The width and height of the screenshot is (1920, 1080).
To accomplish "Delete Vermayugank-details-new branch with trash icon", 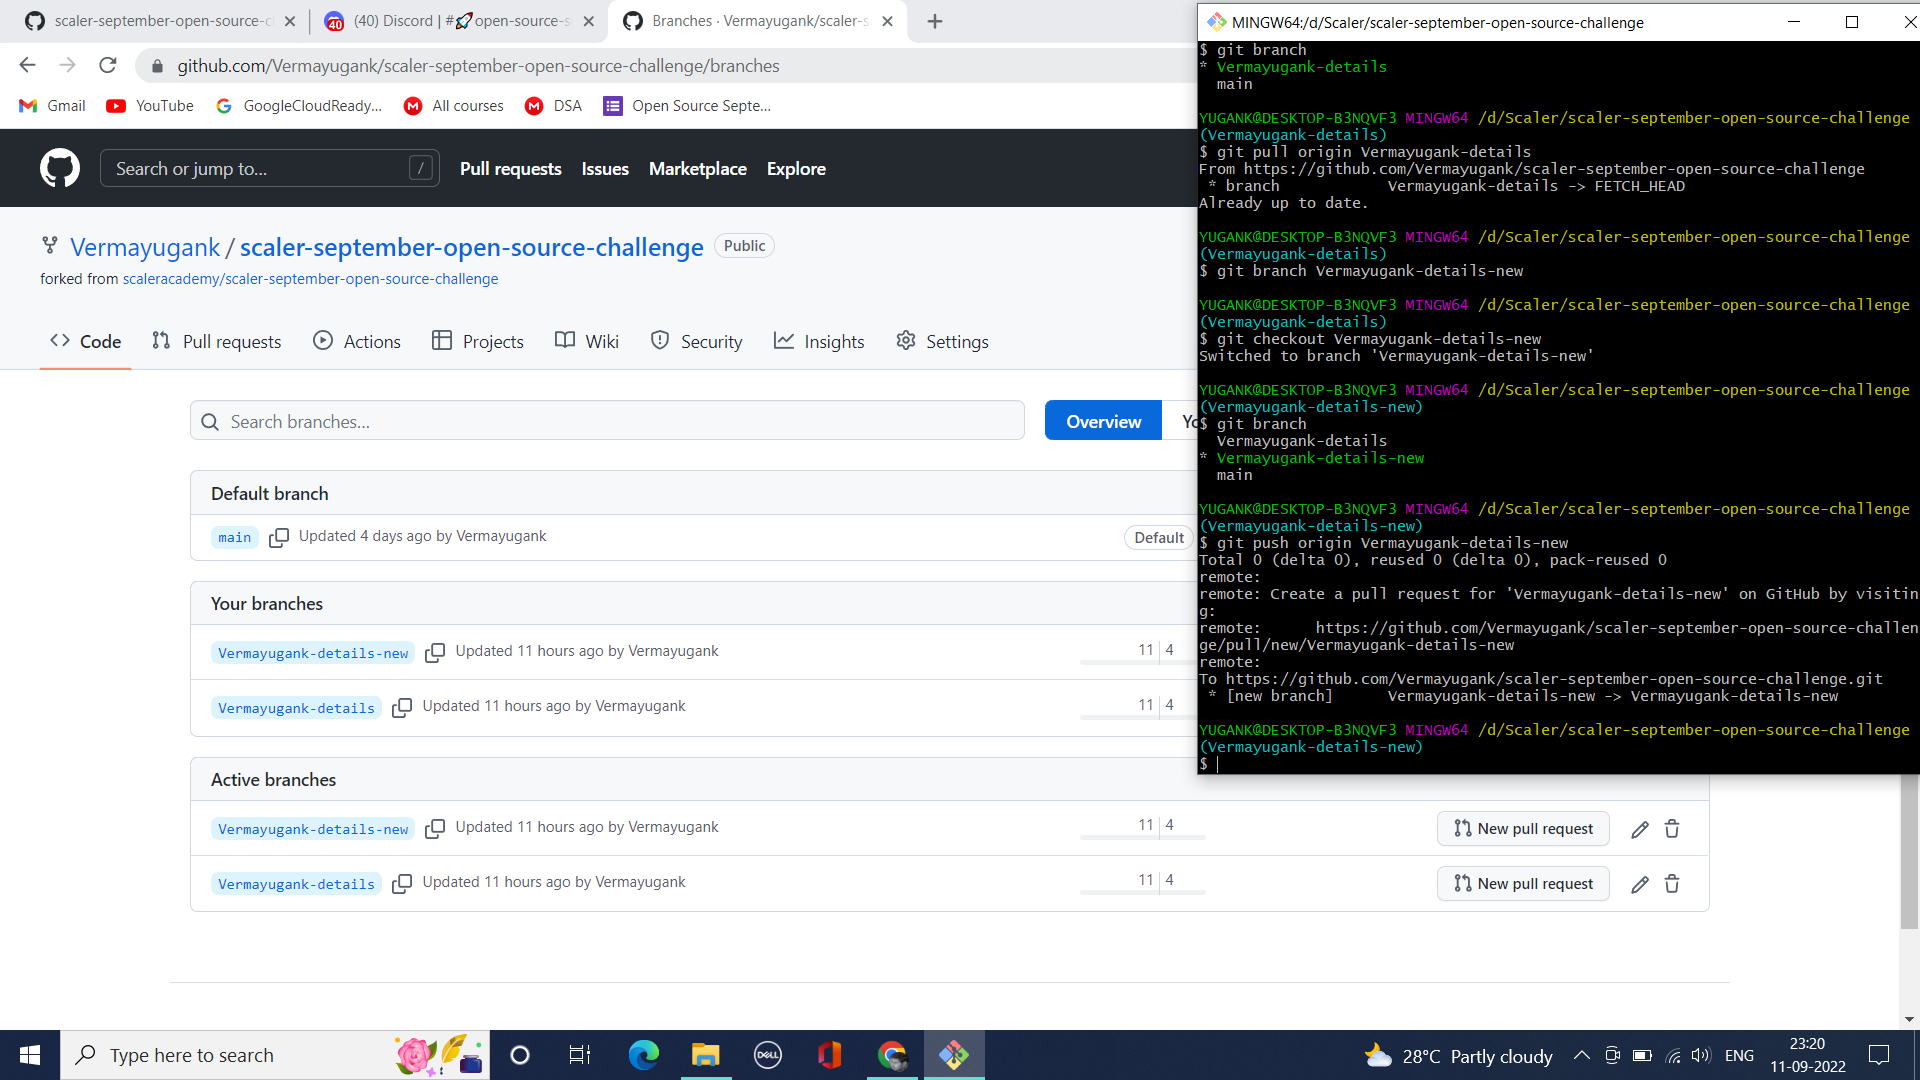I will [1672, 828].
